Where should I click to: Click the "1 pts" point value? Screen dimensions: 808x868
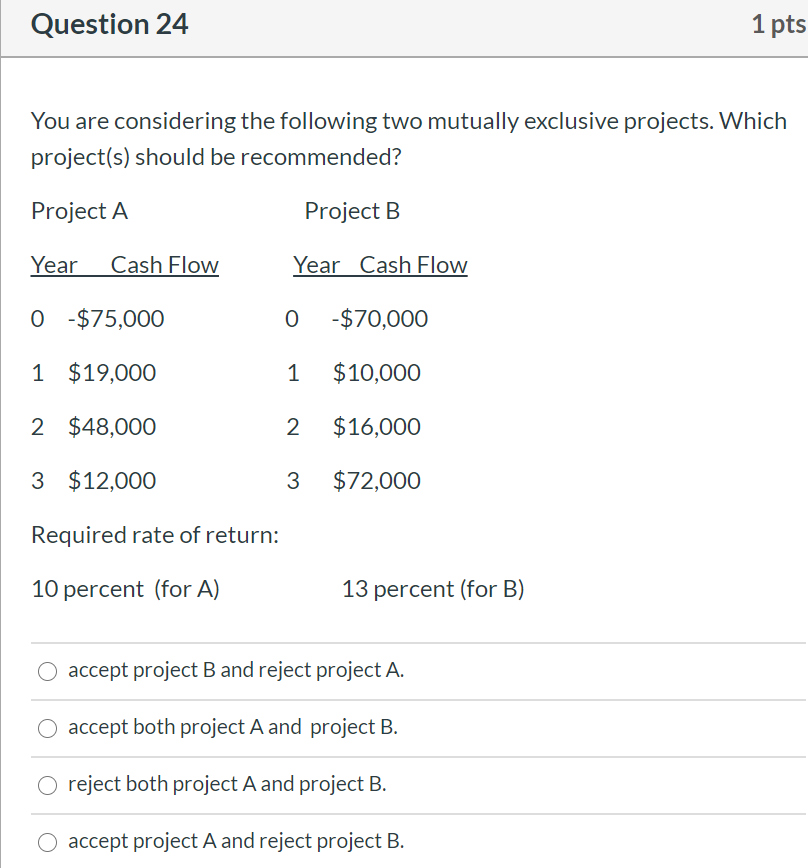[x=778, y=25]
